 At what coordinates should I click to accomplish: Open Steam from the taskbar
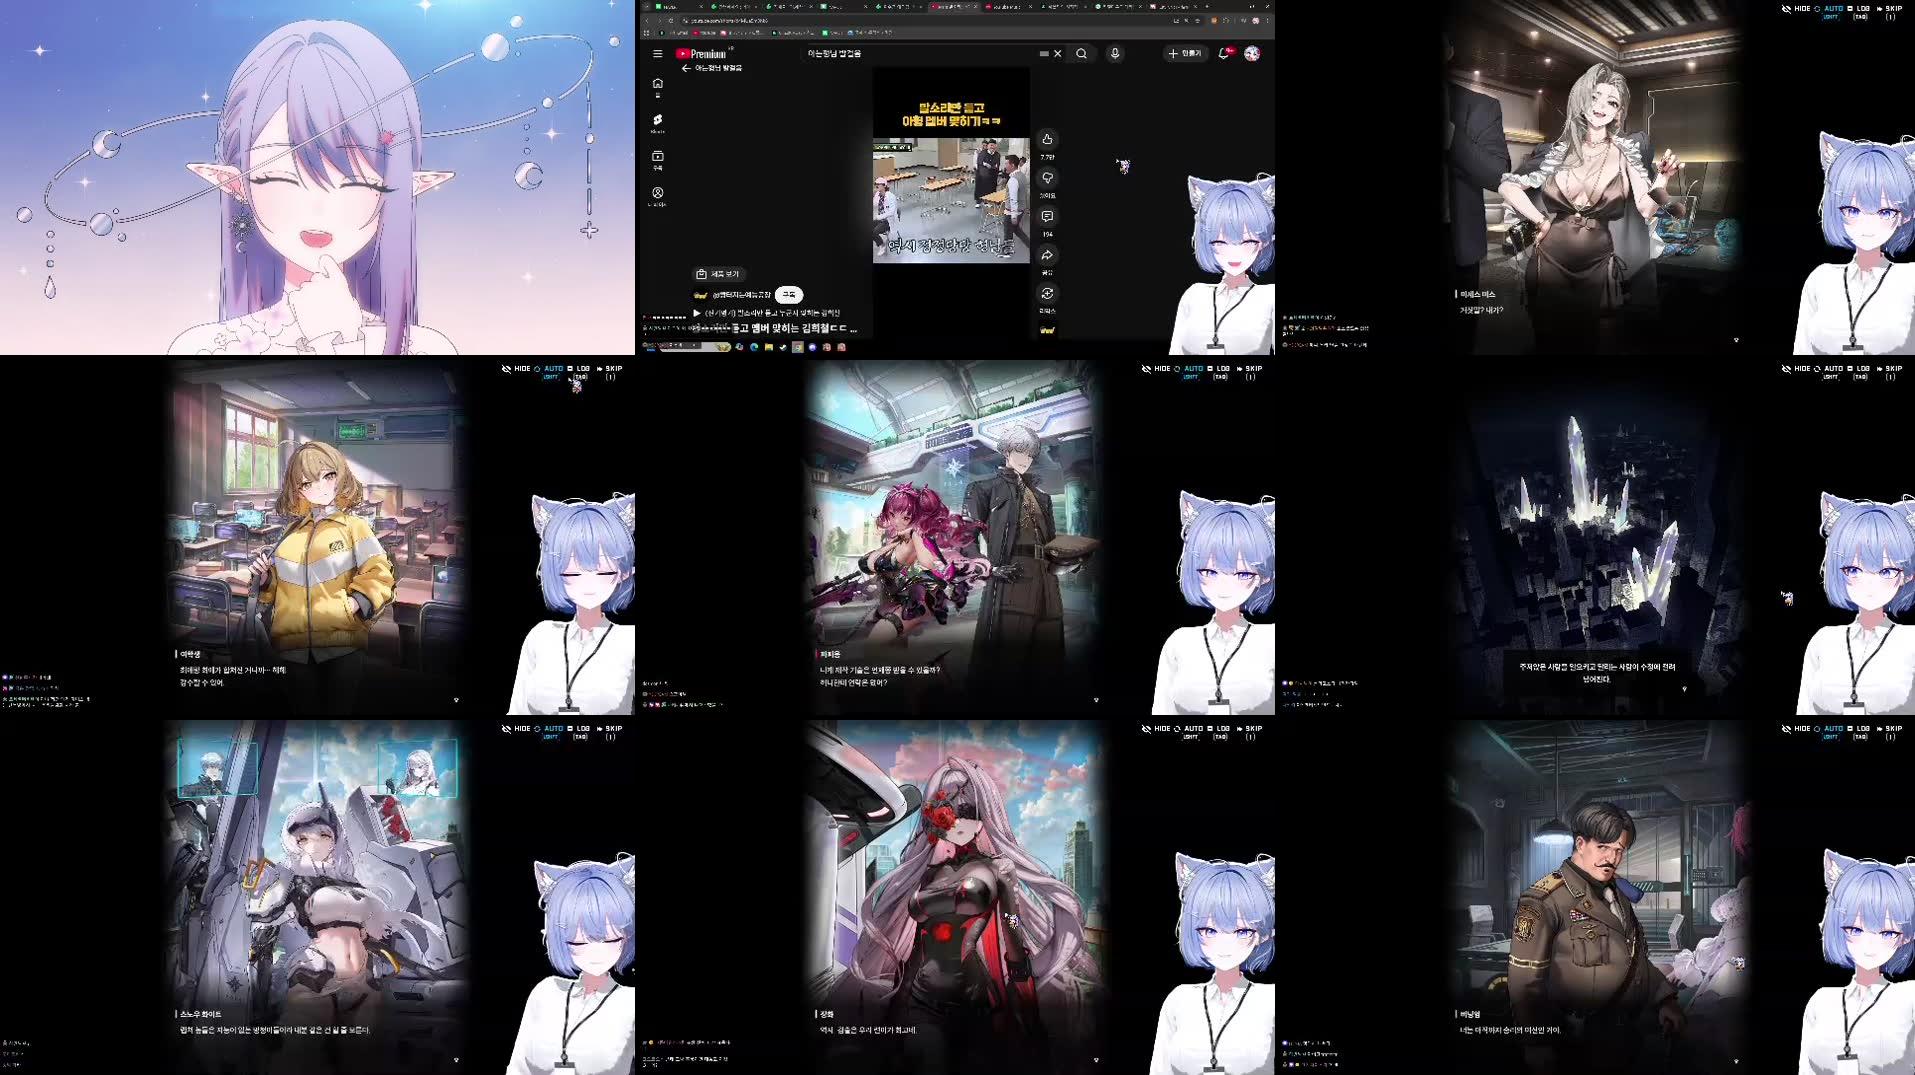tap(783, 347)
